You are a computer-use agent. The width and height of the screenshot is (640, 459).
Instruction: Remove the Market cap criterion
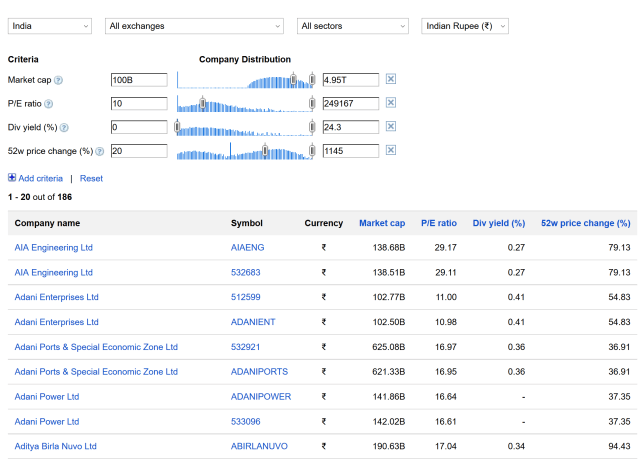pyautogui.click(x=391, y=79)
